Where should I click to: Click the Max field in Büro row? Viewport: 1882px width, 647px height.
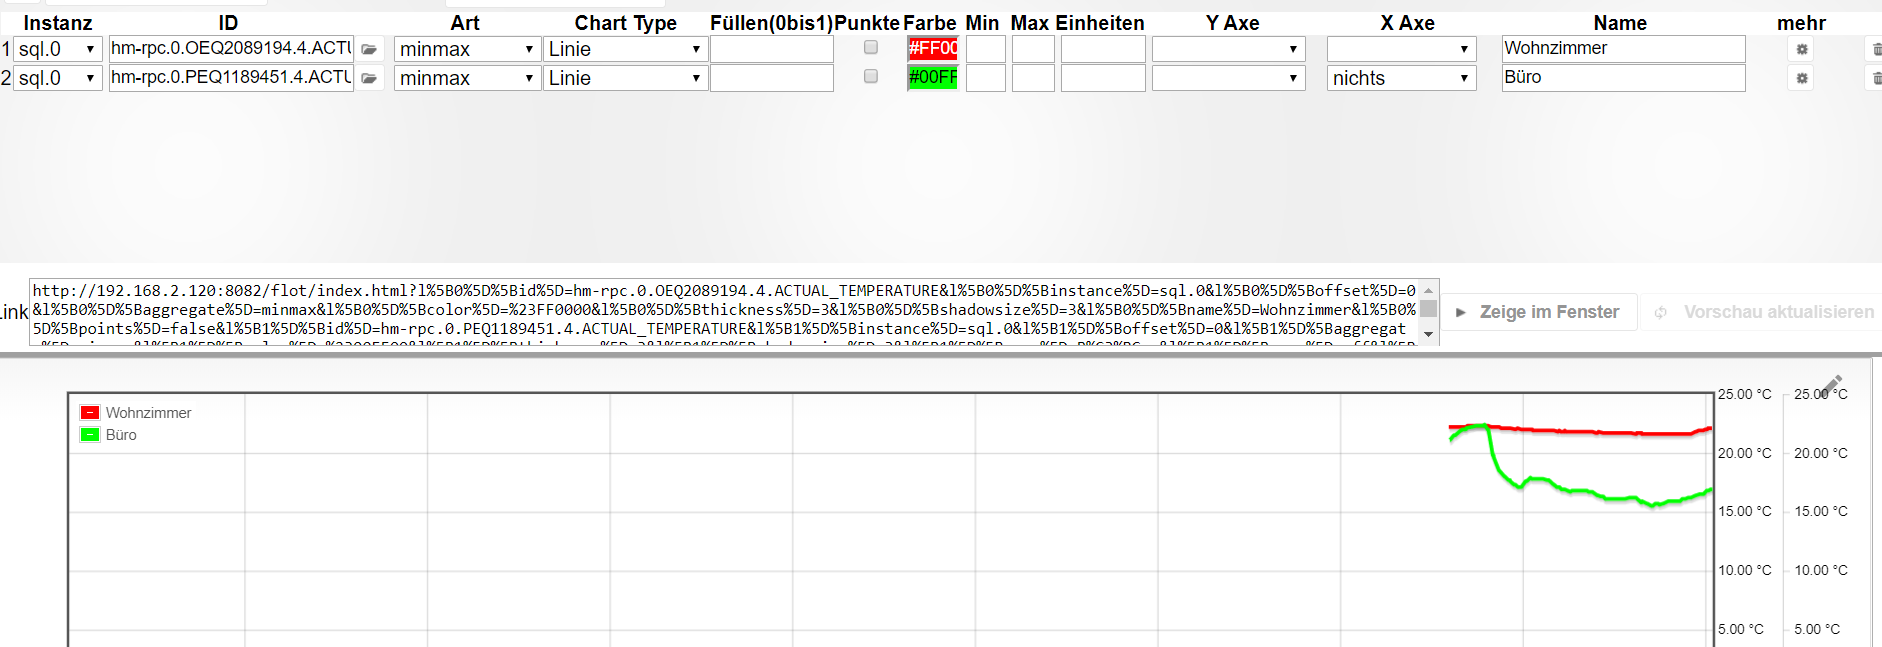(1033, 78)
